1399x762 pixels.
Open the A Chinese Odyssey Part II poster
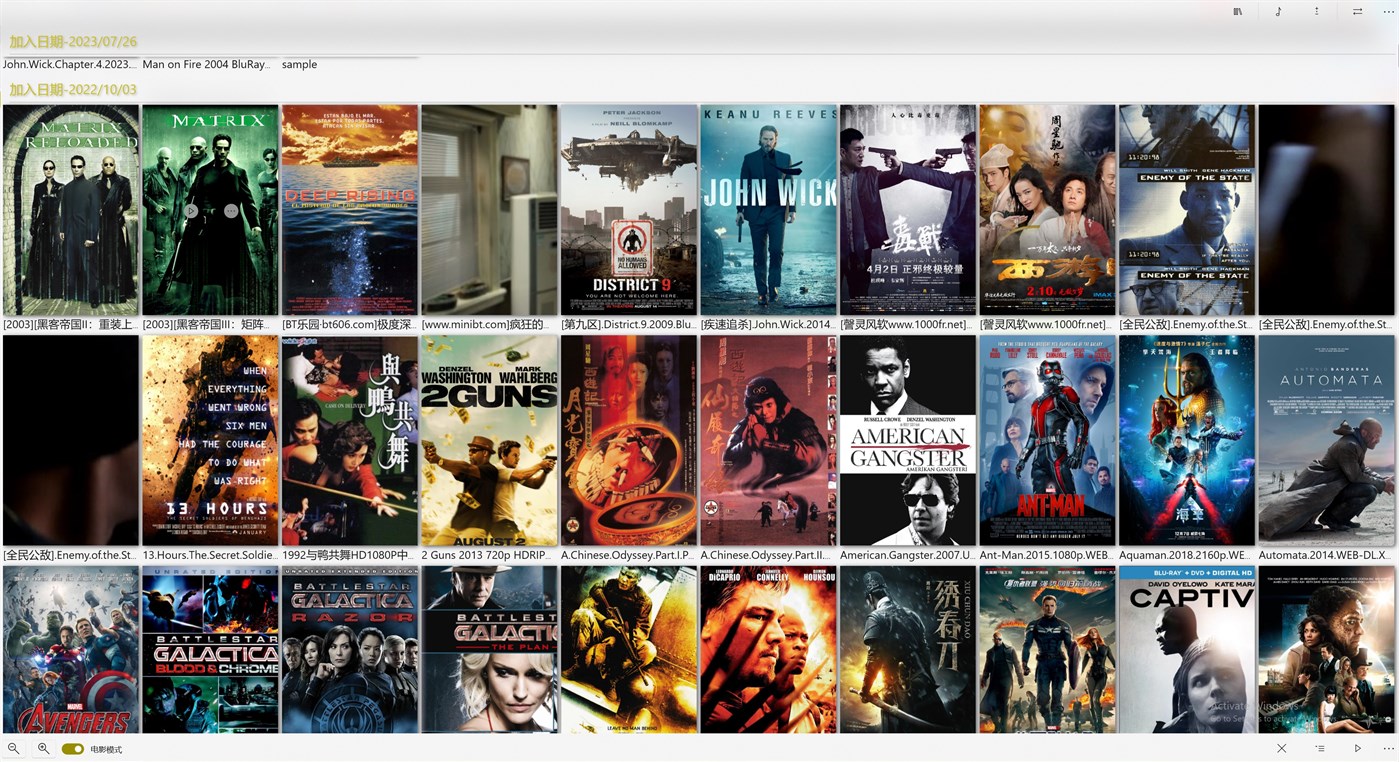tap(768, 440)
